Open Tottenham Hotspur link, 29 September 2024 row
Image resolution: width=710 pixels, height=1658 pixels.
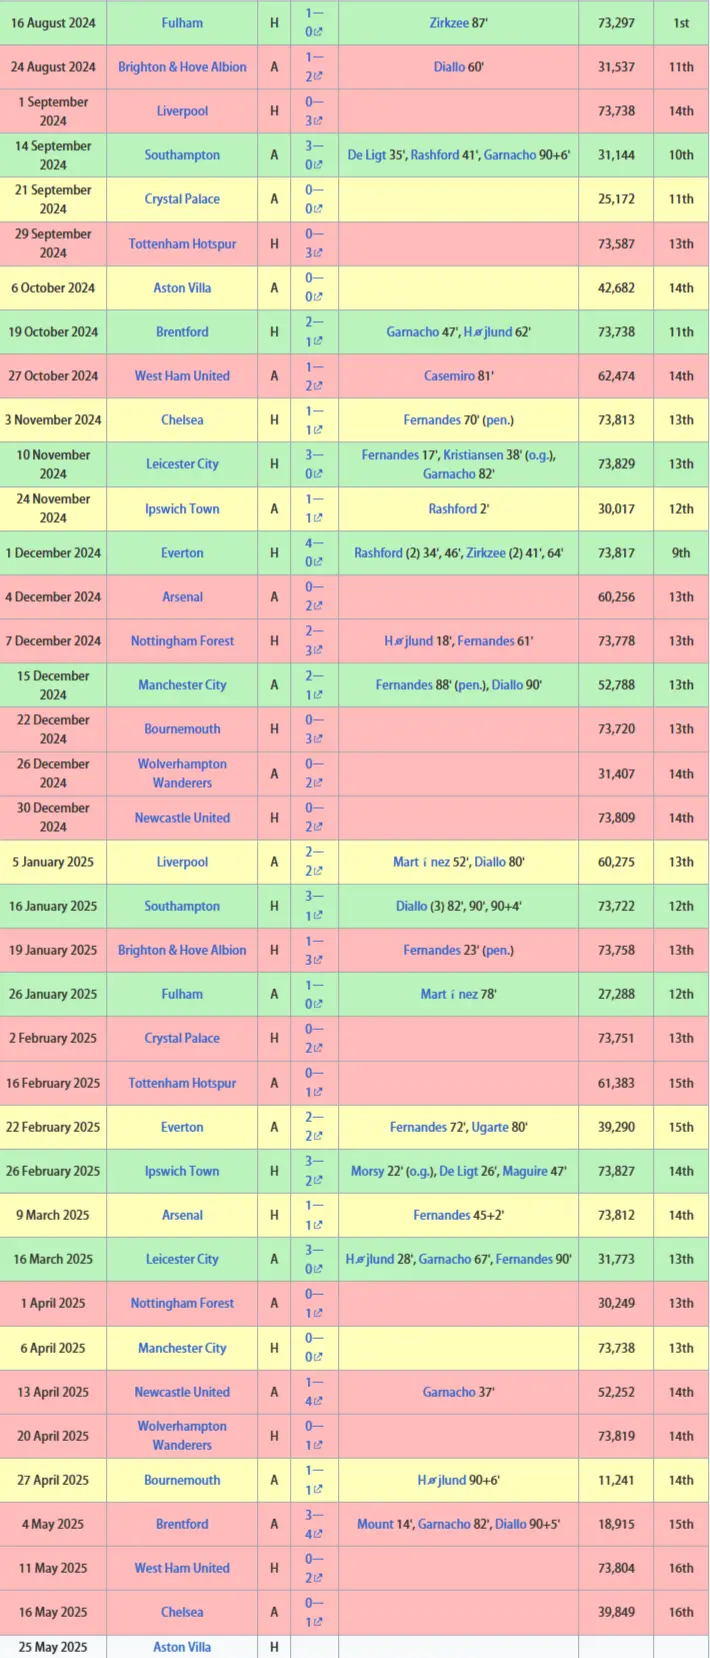pos(182,244)
